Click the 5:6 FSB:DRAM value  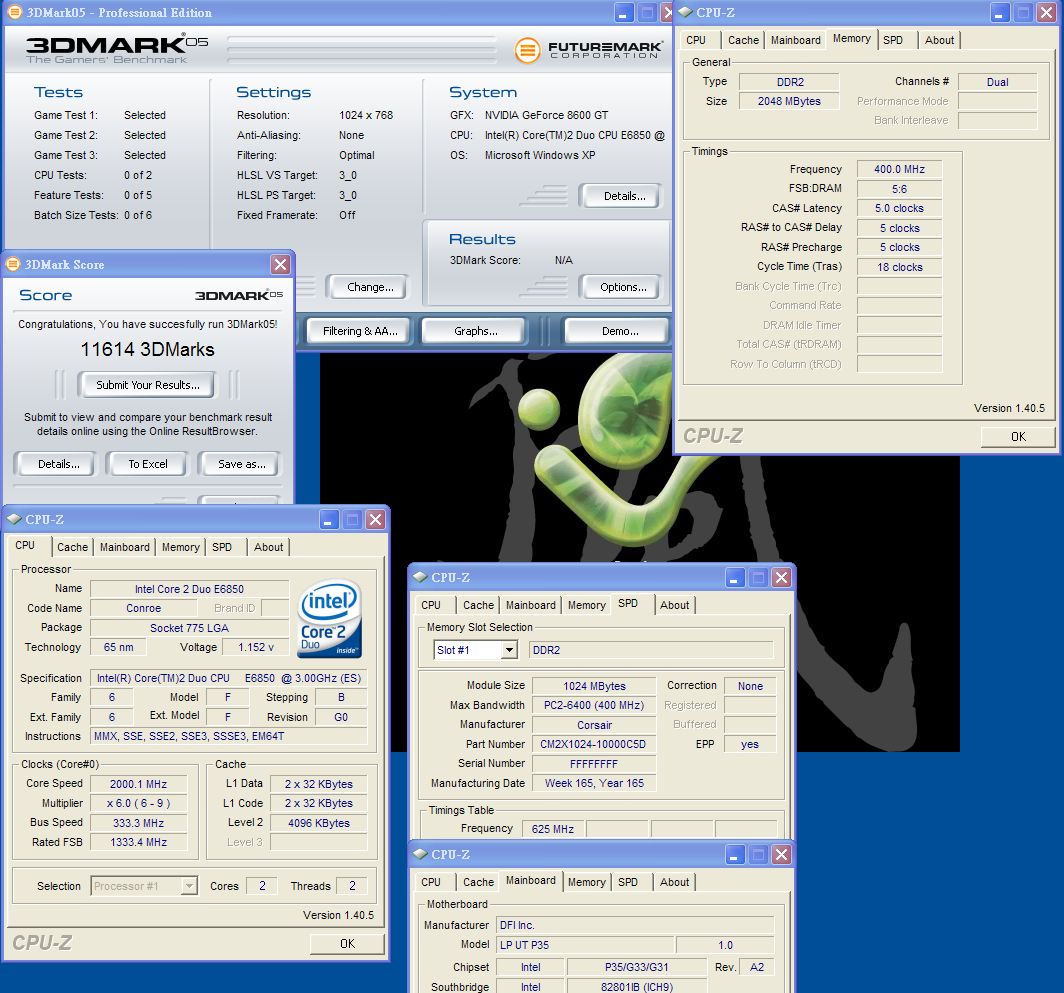click(x=899, y=189)
